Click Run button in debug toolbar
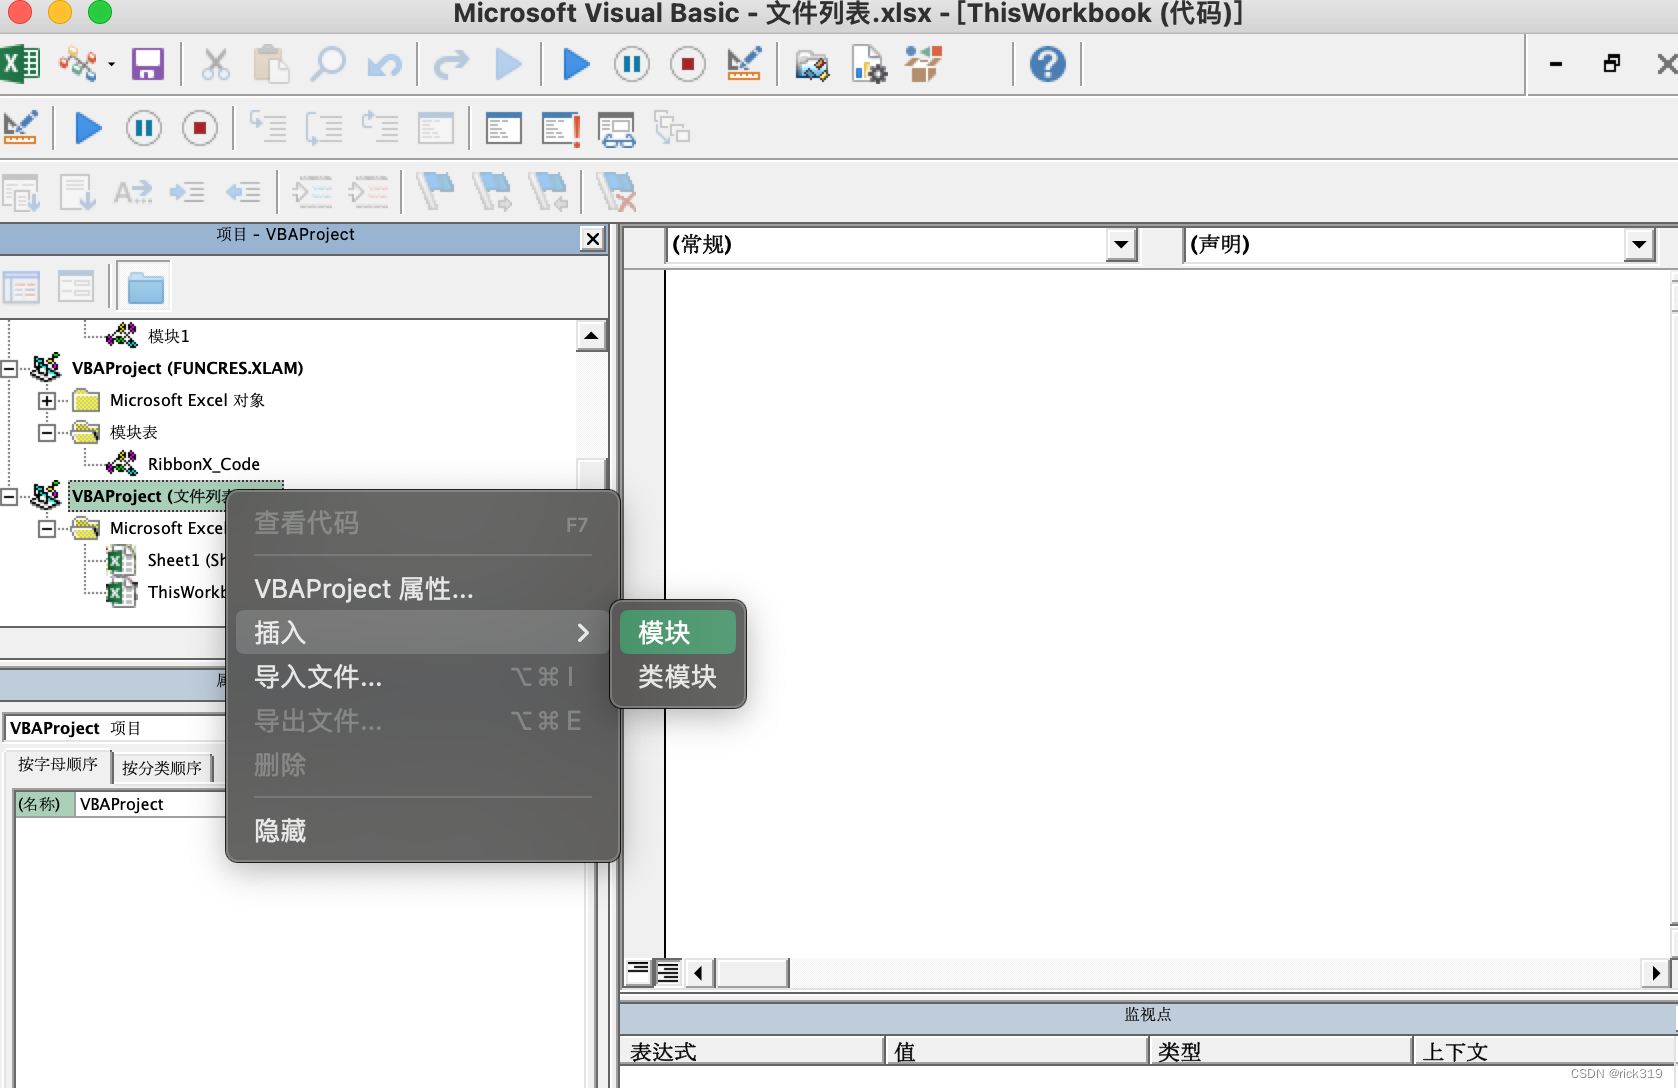Screen dimensions: 1678x1088 coord(88,128)
